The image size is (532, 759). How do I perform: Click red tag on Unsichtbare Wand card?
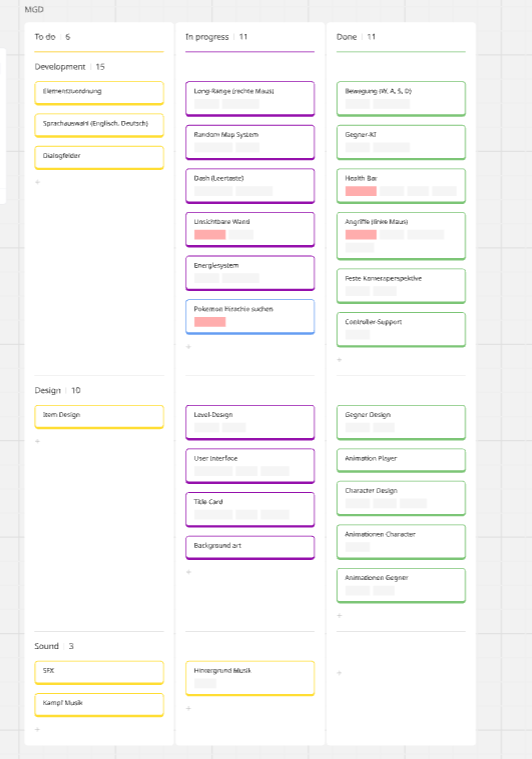(x=210, y=235)
